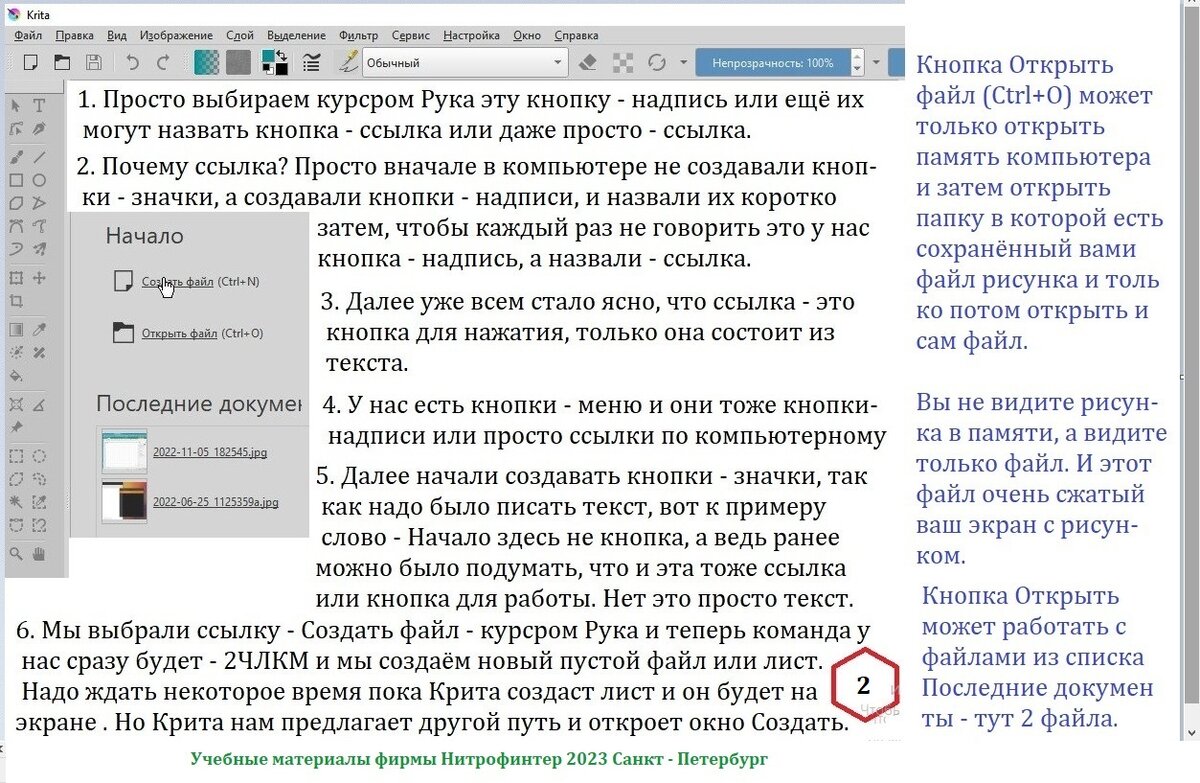Select the Bezier Curve tool
Viewport: 1200px width, 783px height.
(x=16, y=226)
